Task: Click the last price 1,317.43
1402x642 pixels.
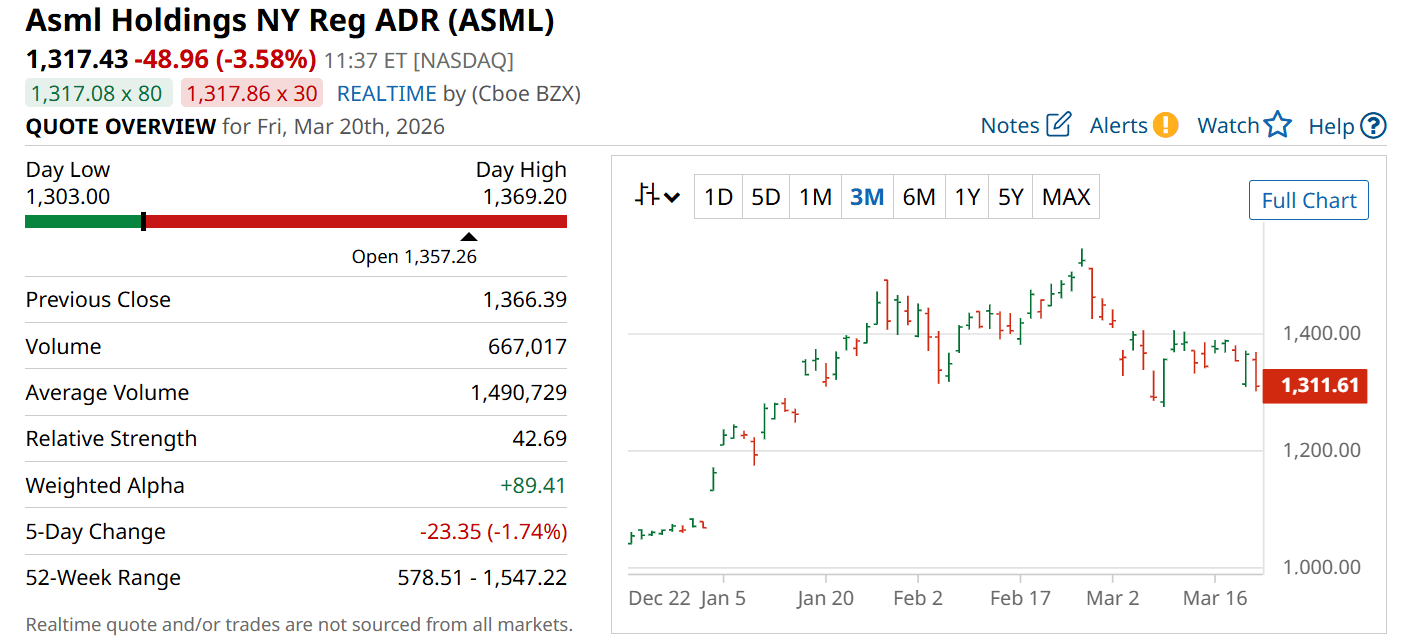Action: coord(77,60)
